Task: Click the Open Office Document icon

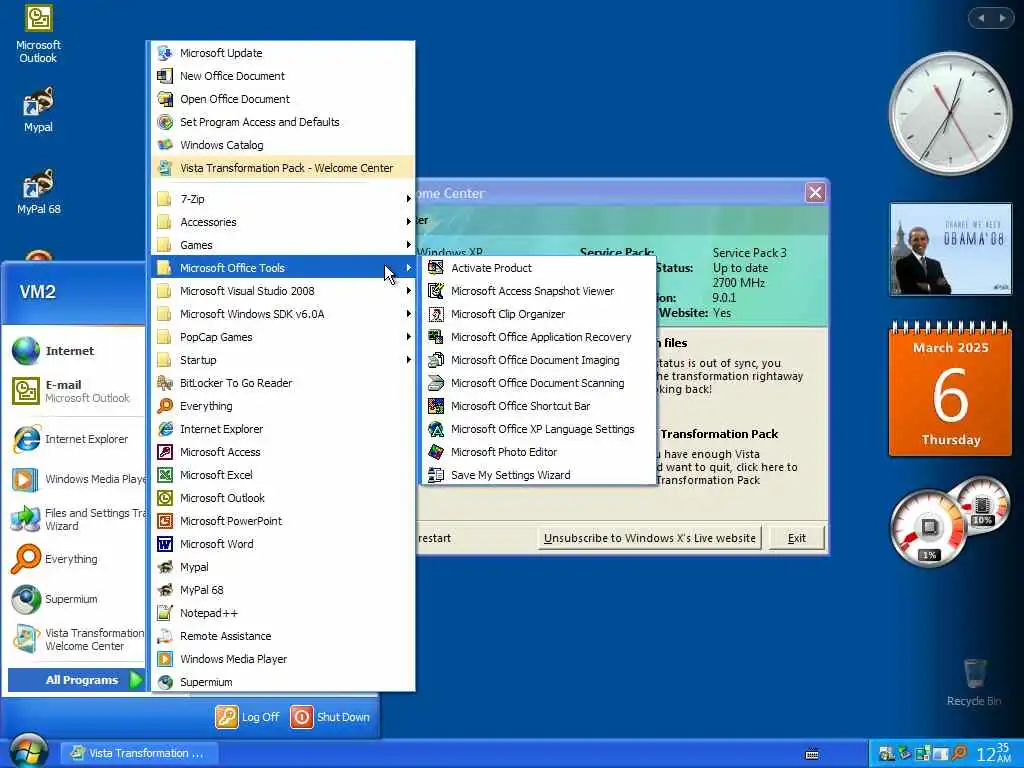Action: tap(165, 99)
